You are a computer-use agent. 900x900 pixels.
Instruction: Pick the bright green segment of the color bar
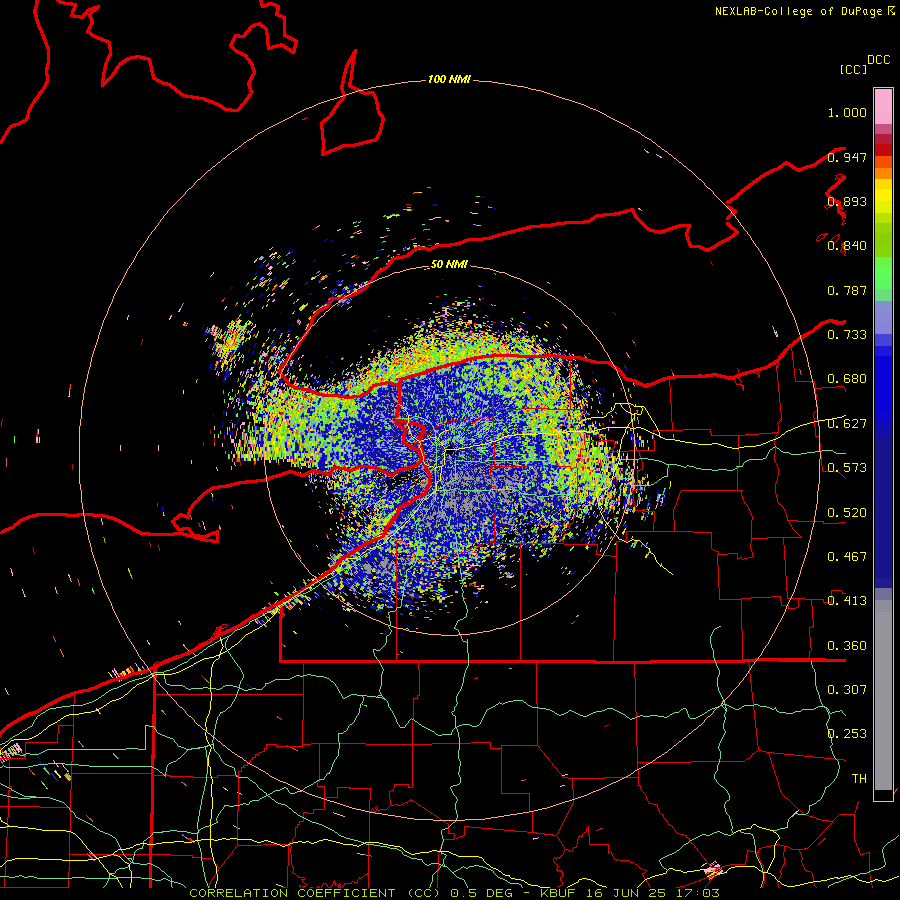click(x=883, y=273)
